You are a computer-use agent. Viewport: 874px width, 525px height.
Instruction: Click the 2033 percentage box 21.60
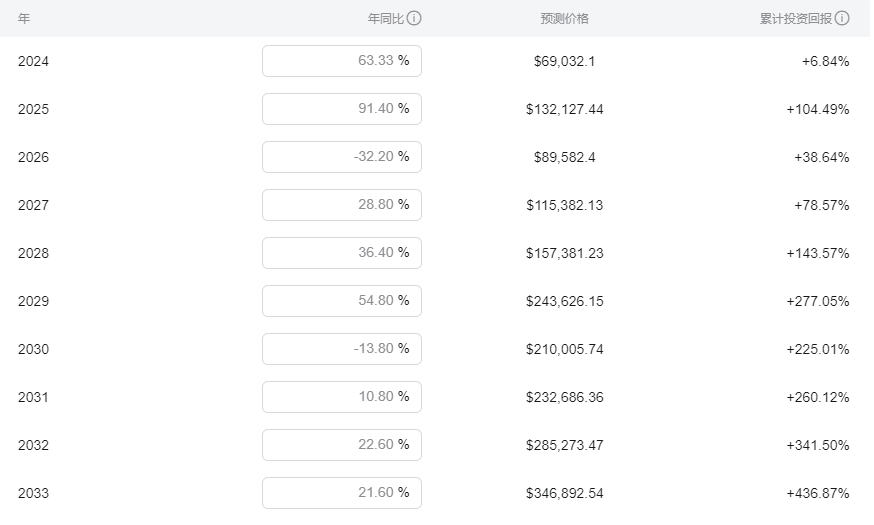(342, 492)
